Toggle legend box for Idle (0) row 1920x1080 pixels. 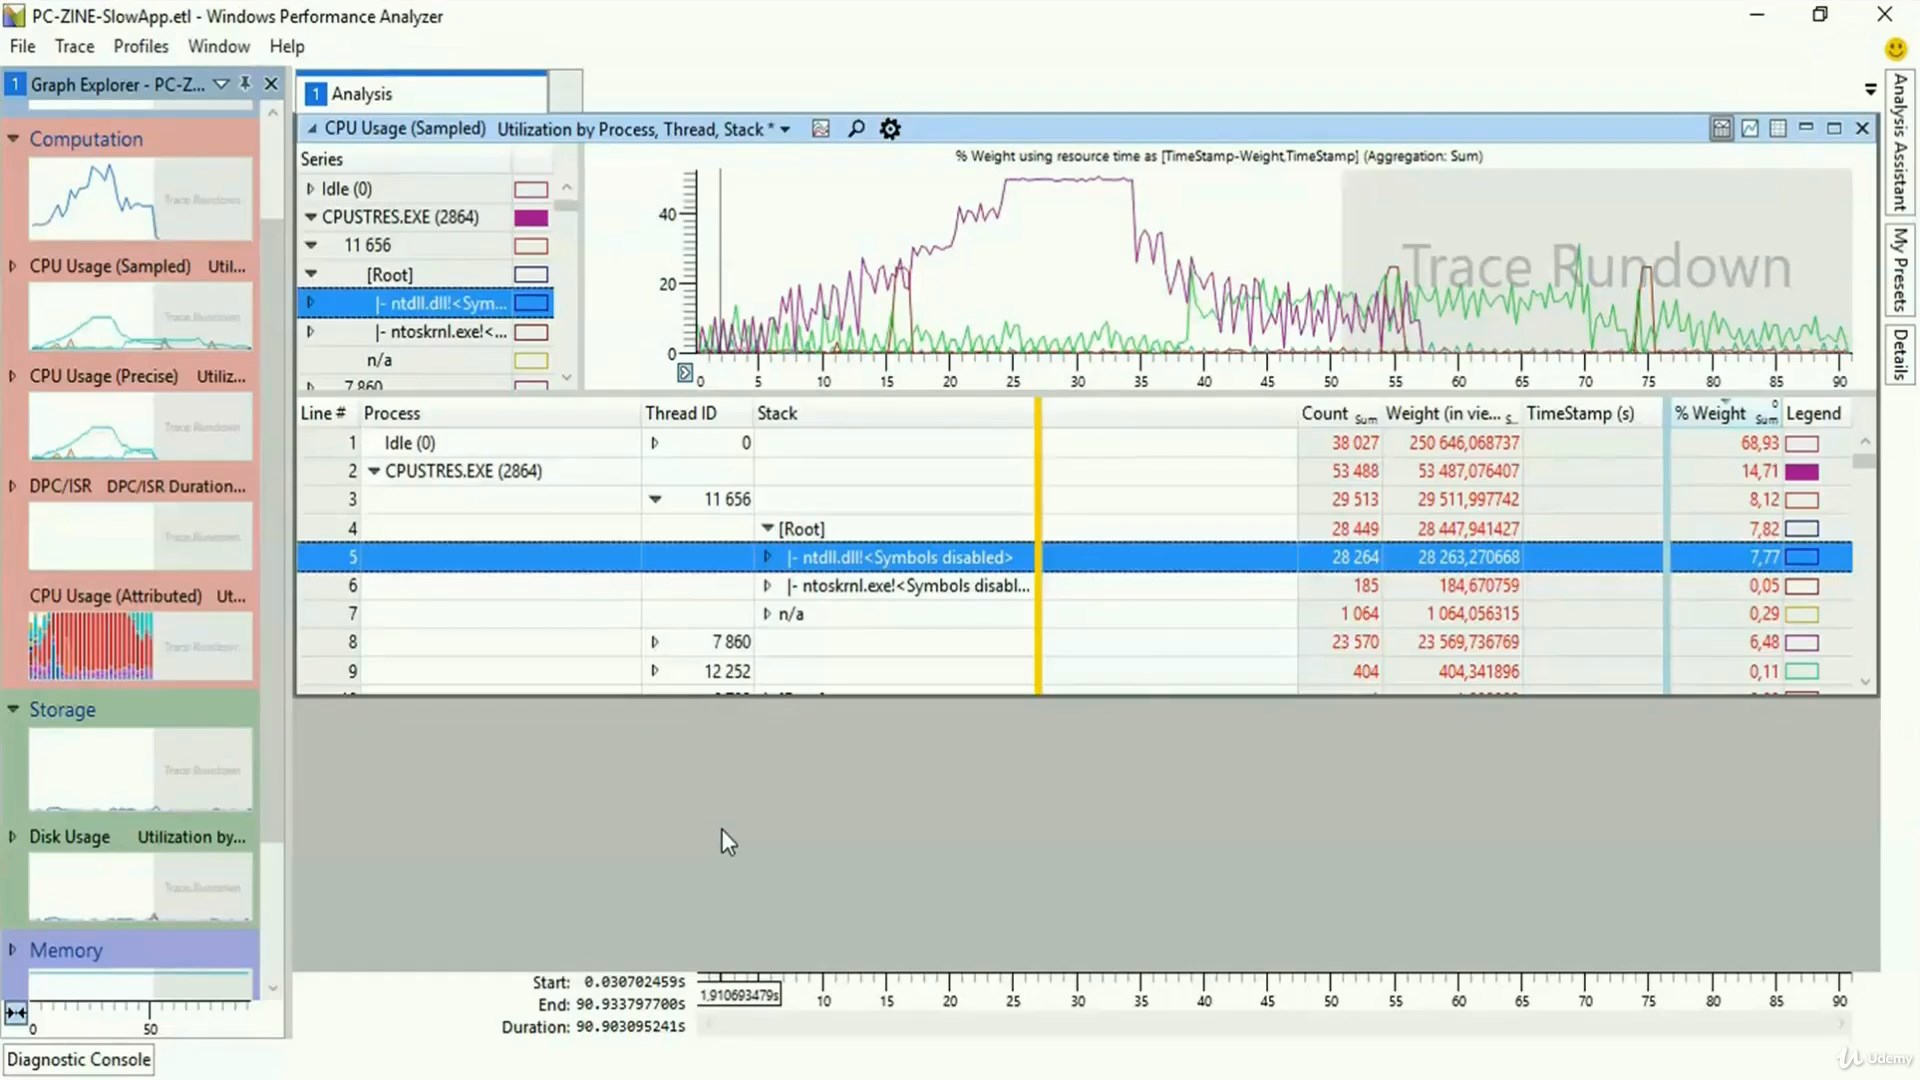coord(1802,443)
